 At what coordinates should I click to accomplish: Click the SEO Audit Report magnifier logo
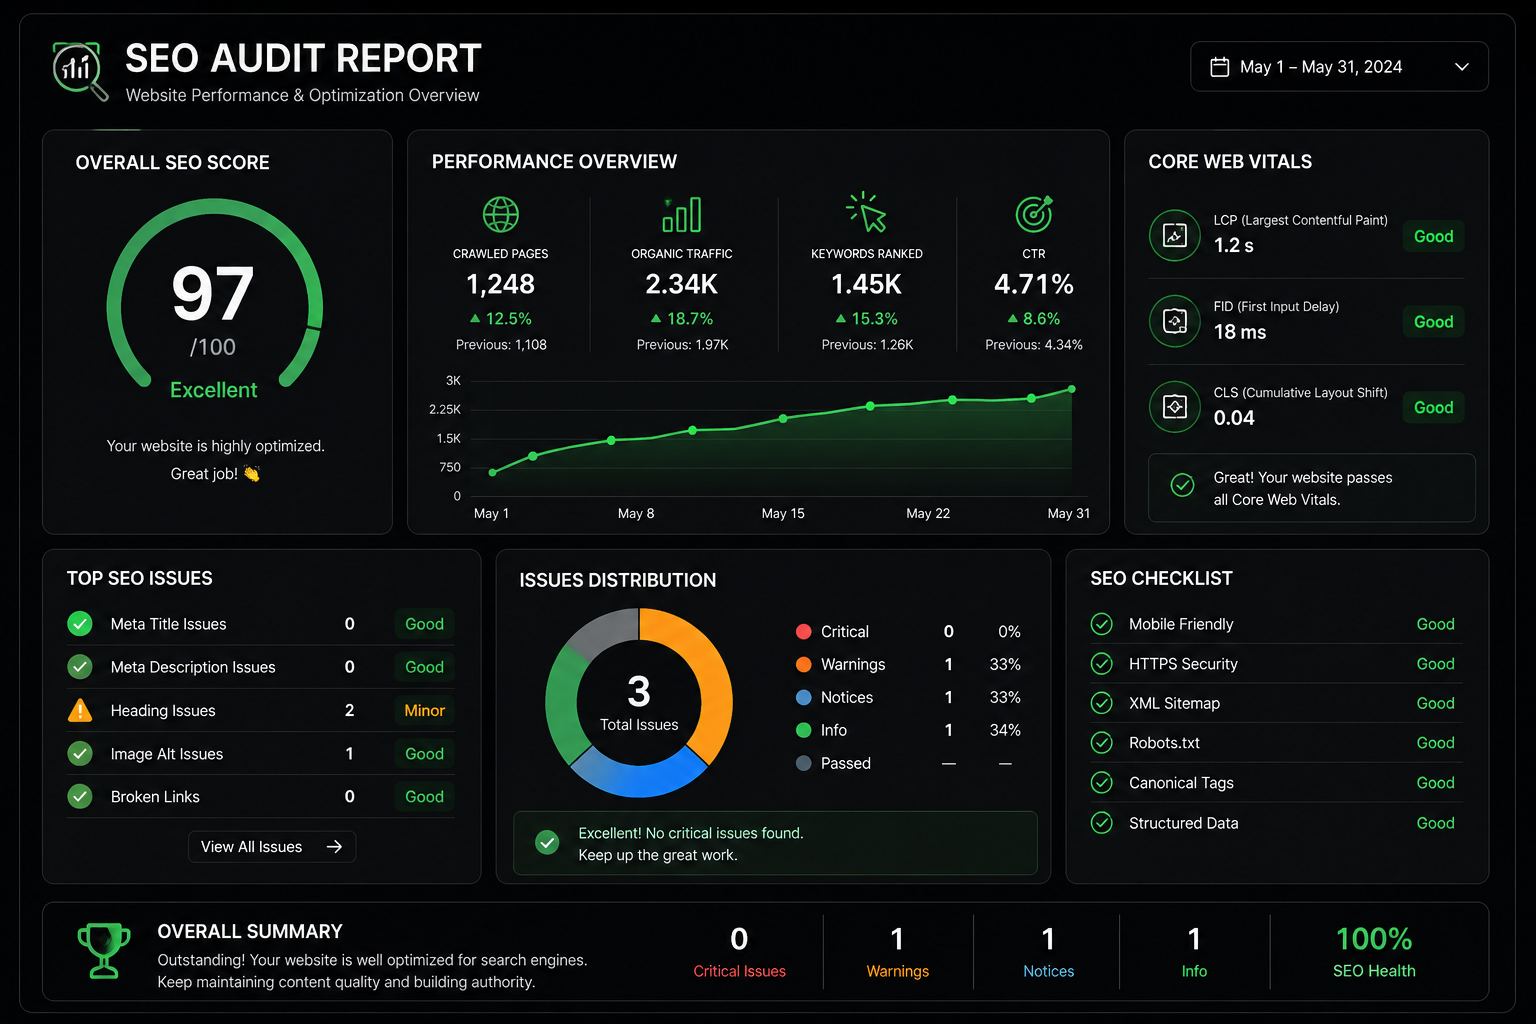pos(80,71)
